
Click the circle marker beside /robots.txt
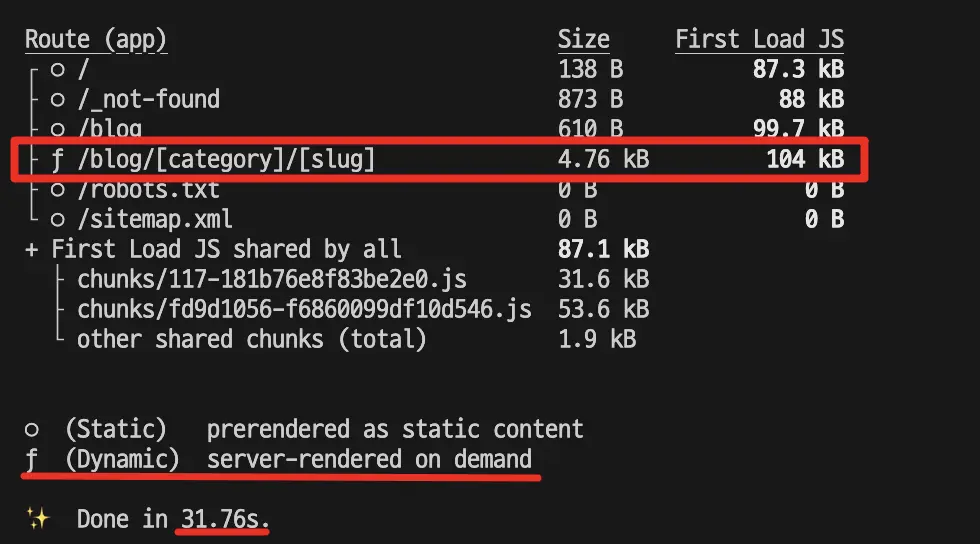point(58,189)
